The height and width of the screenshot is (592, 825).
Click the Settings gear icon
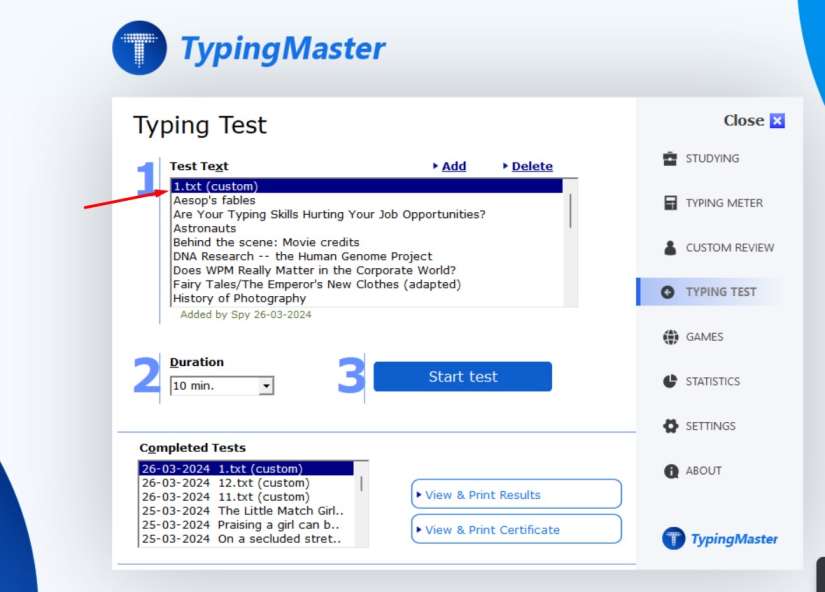click(670, 426)
